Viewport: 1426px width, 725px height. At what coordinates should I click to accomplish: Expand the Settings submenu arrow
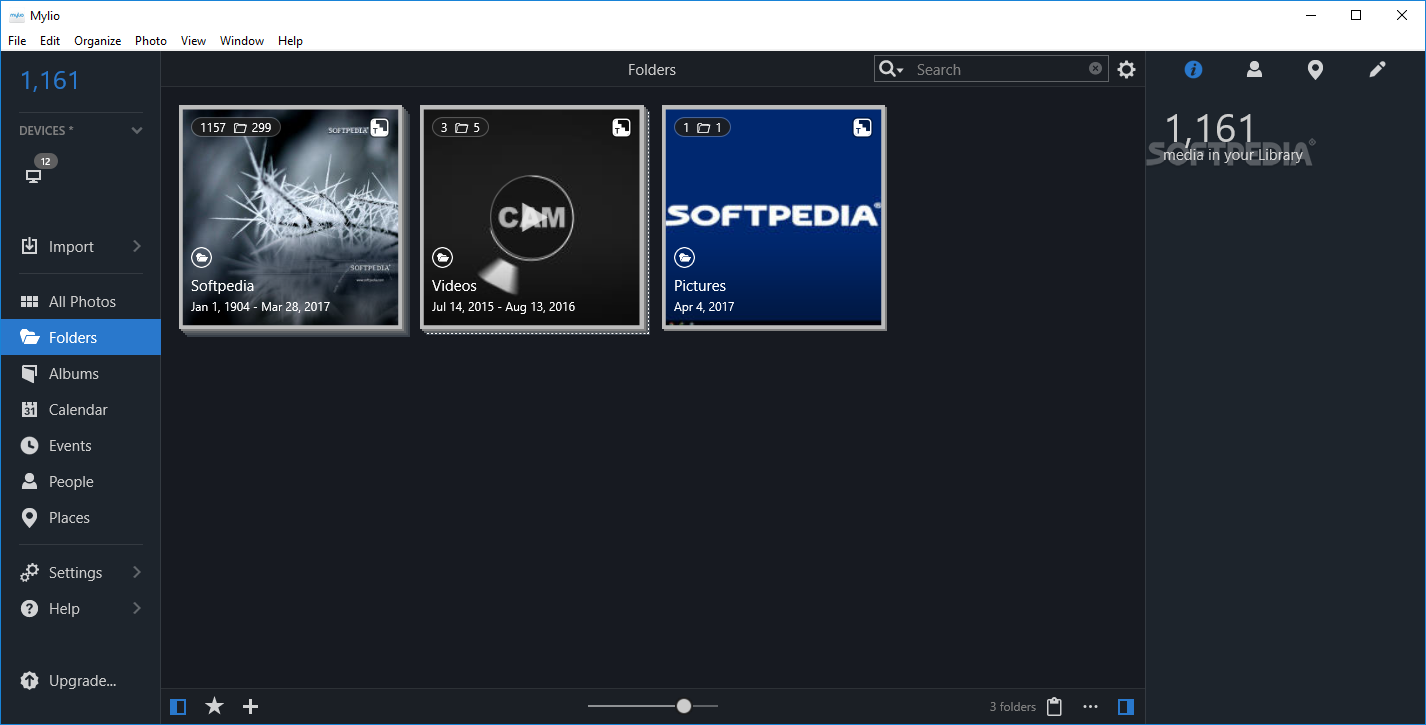(137, 572)
